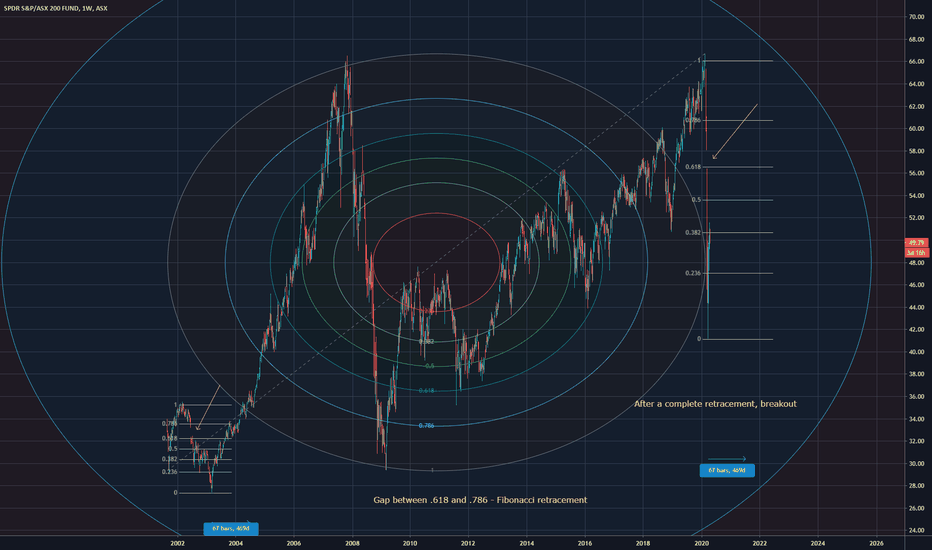Click the 2018 year on the time axis
932x550 pixels.
point(643,543)
